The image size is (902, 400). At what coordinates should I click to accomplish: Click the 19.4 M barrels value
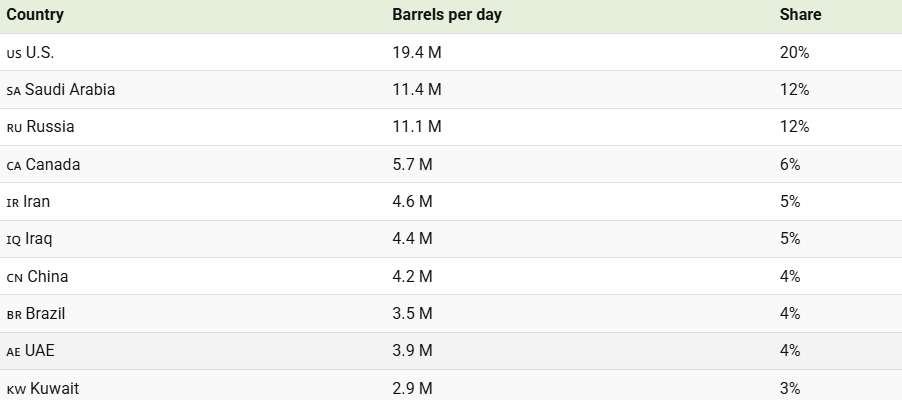point(416,52)
